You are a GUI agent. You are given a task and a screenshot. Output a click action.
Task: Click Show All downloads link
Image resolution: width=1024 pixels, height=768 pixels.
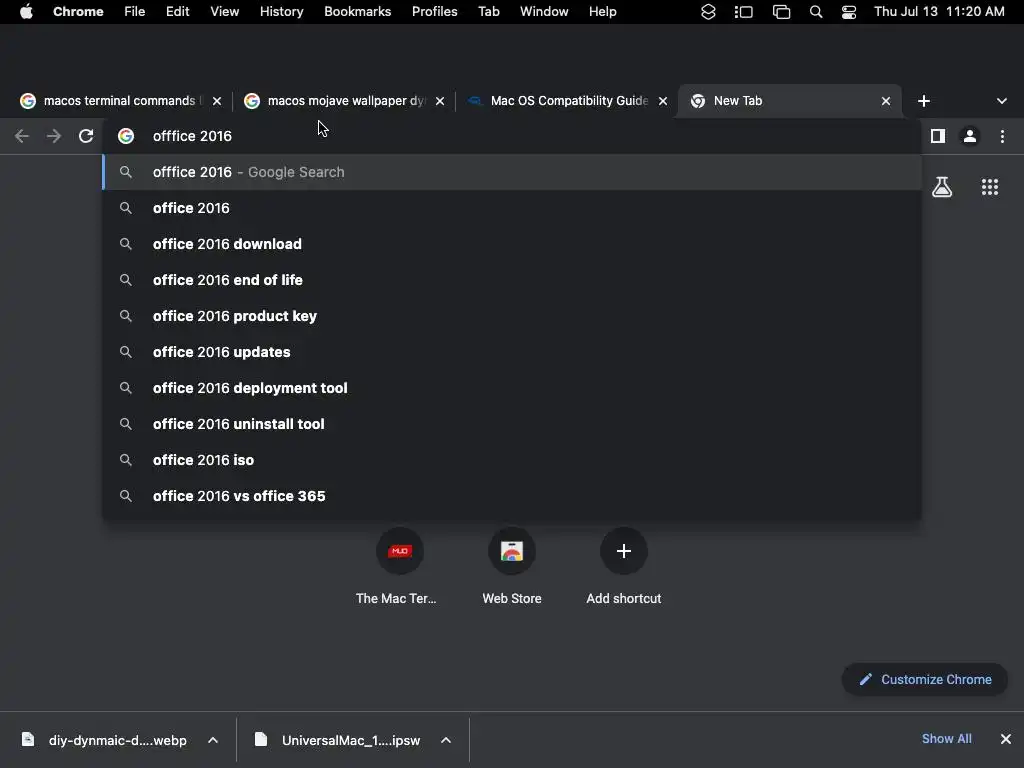[x=946, y=739]
